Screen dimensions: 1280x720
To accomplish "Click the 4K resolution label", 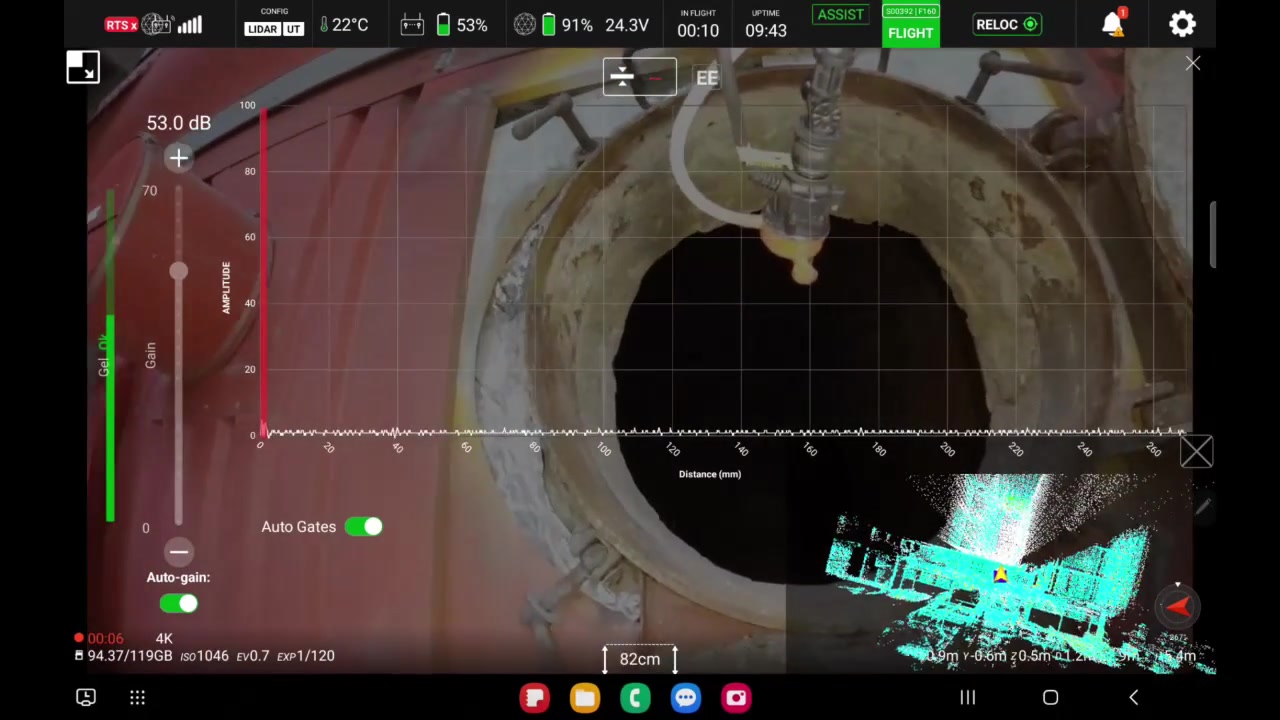I will (x=164, y=638).
